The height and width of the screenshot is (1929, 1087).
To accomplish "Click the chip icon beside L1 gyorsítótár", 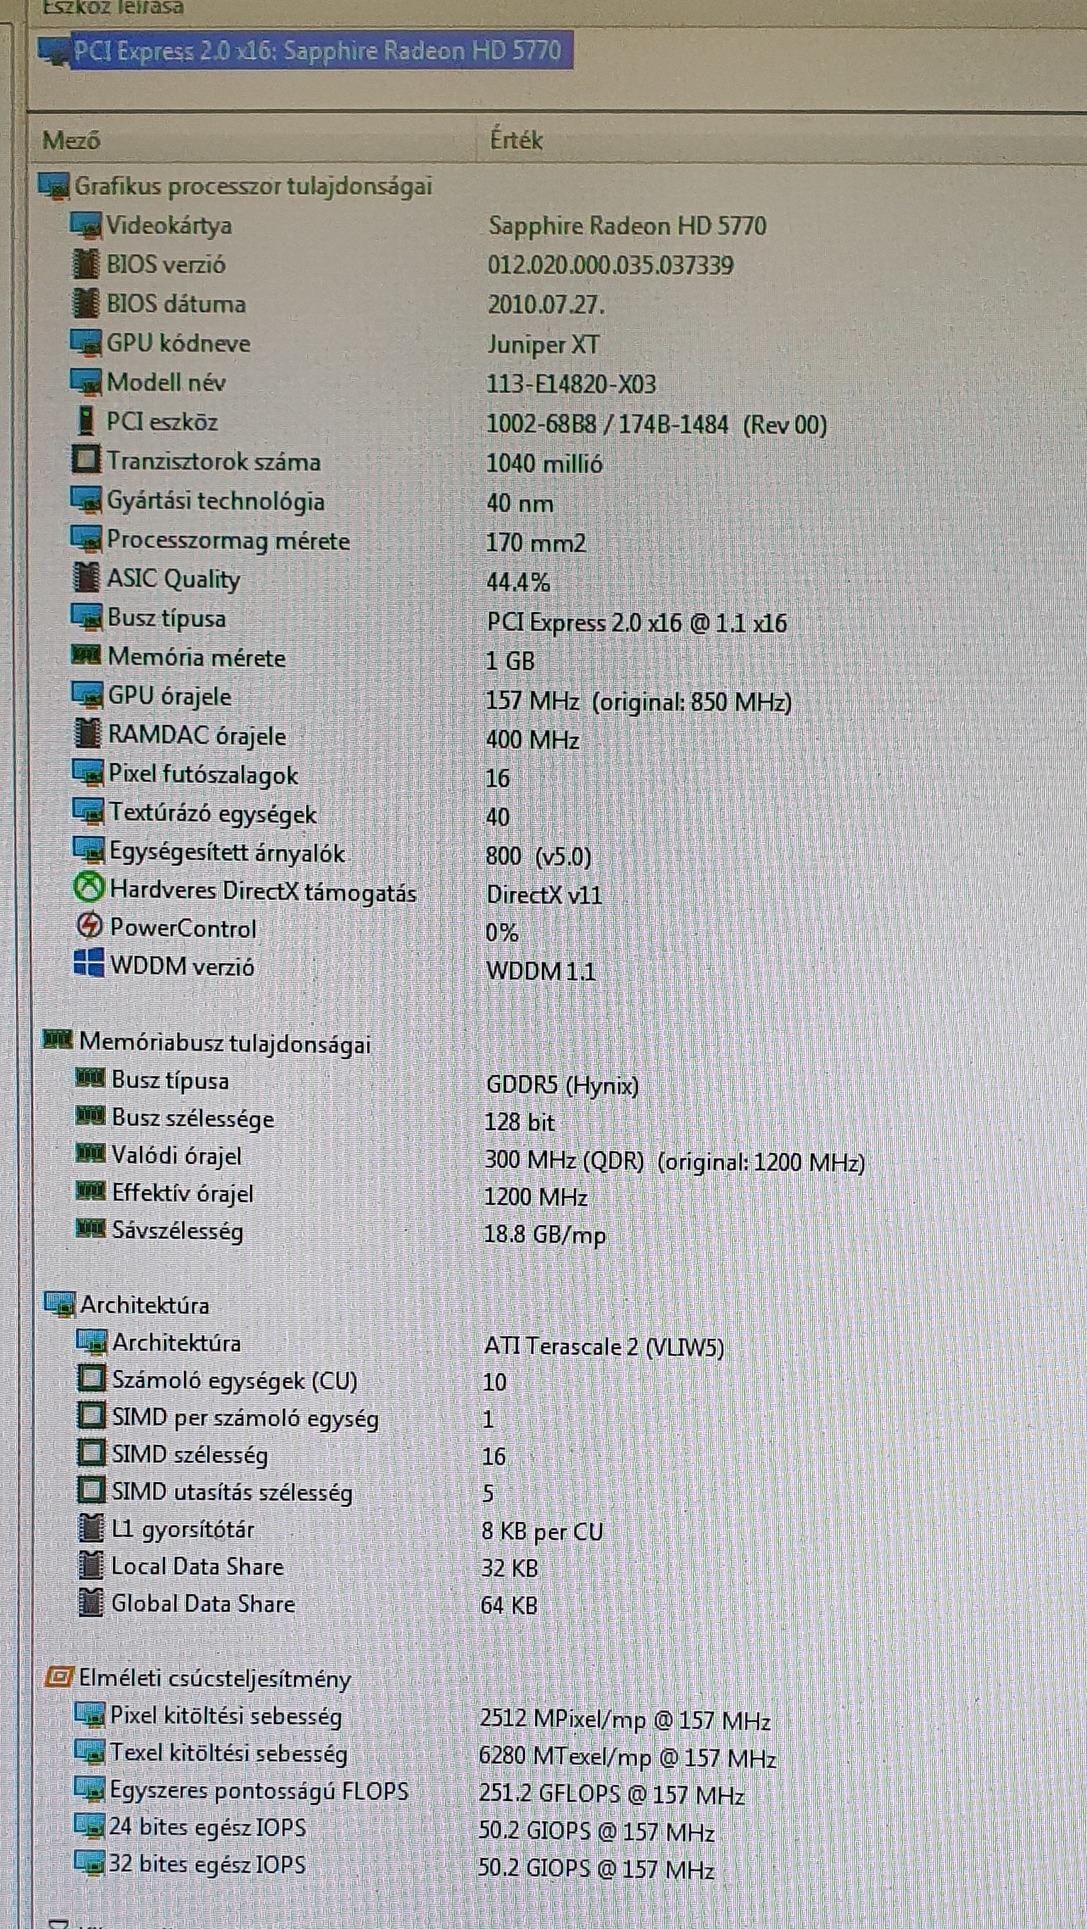I will [x=91, y=1529].
